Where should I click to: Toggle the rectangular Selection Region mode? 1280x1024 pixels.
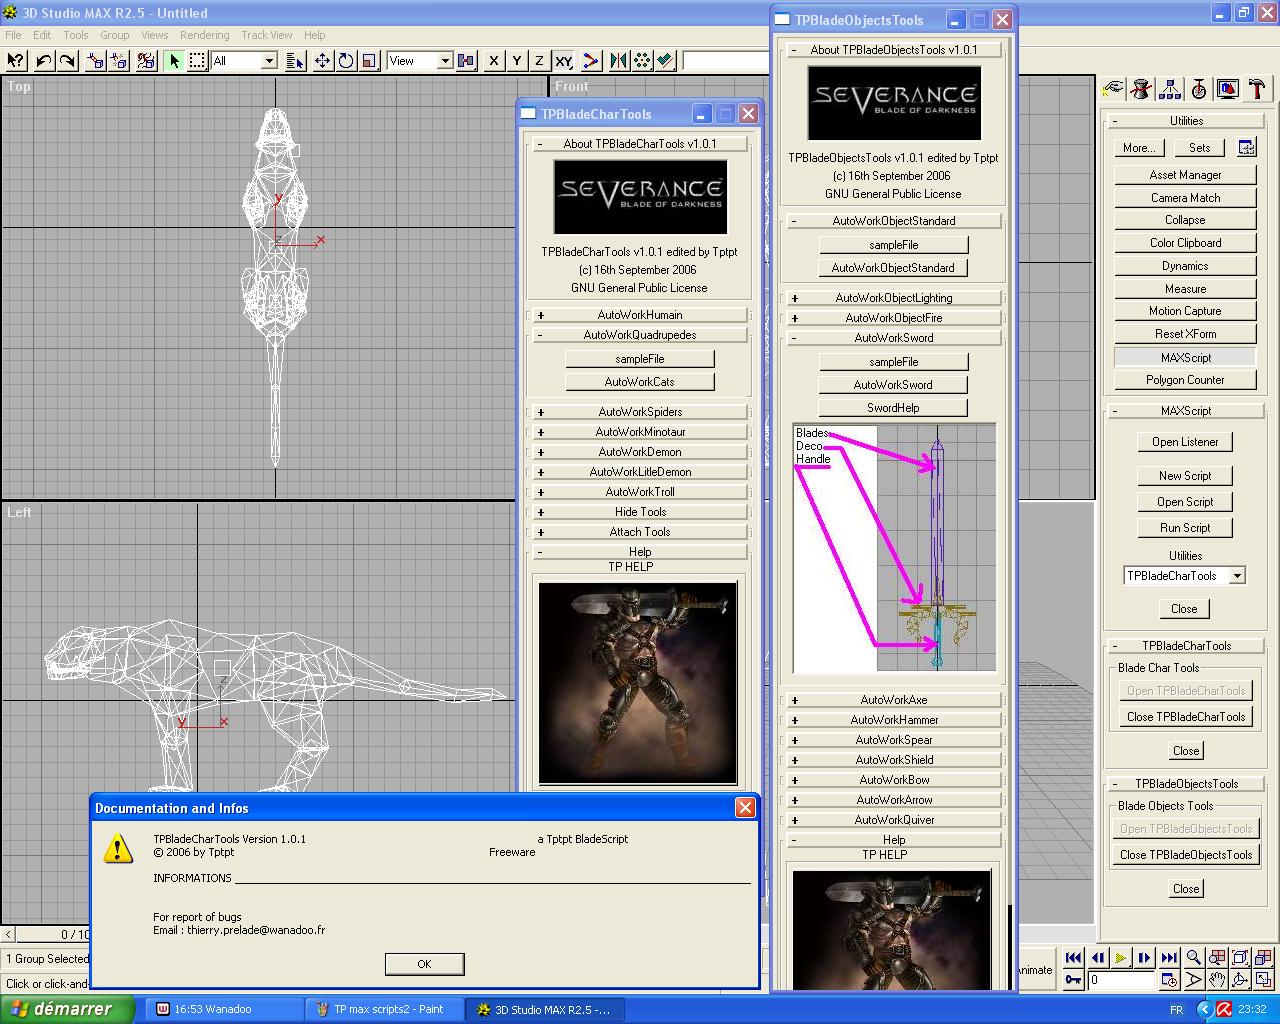click(198, 61)
